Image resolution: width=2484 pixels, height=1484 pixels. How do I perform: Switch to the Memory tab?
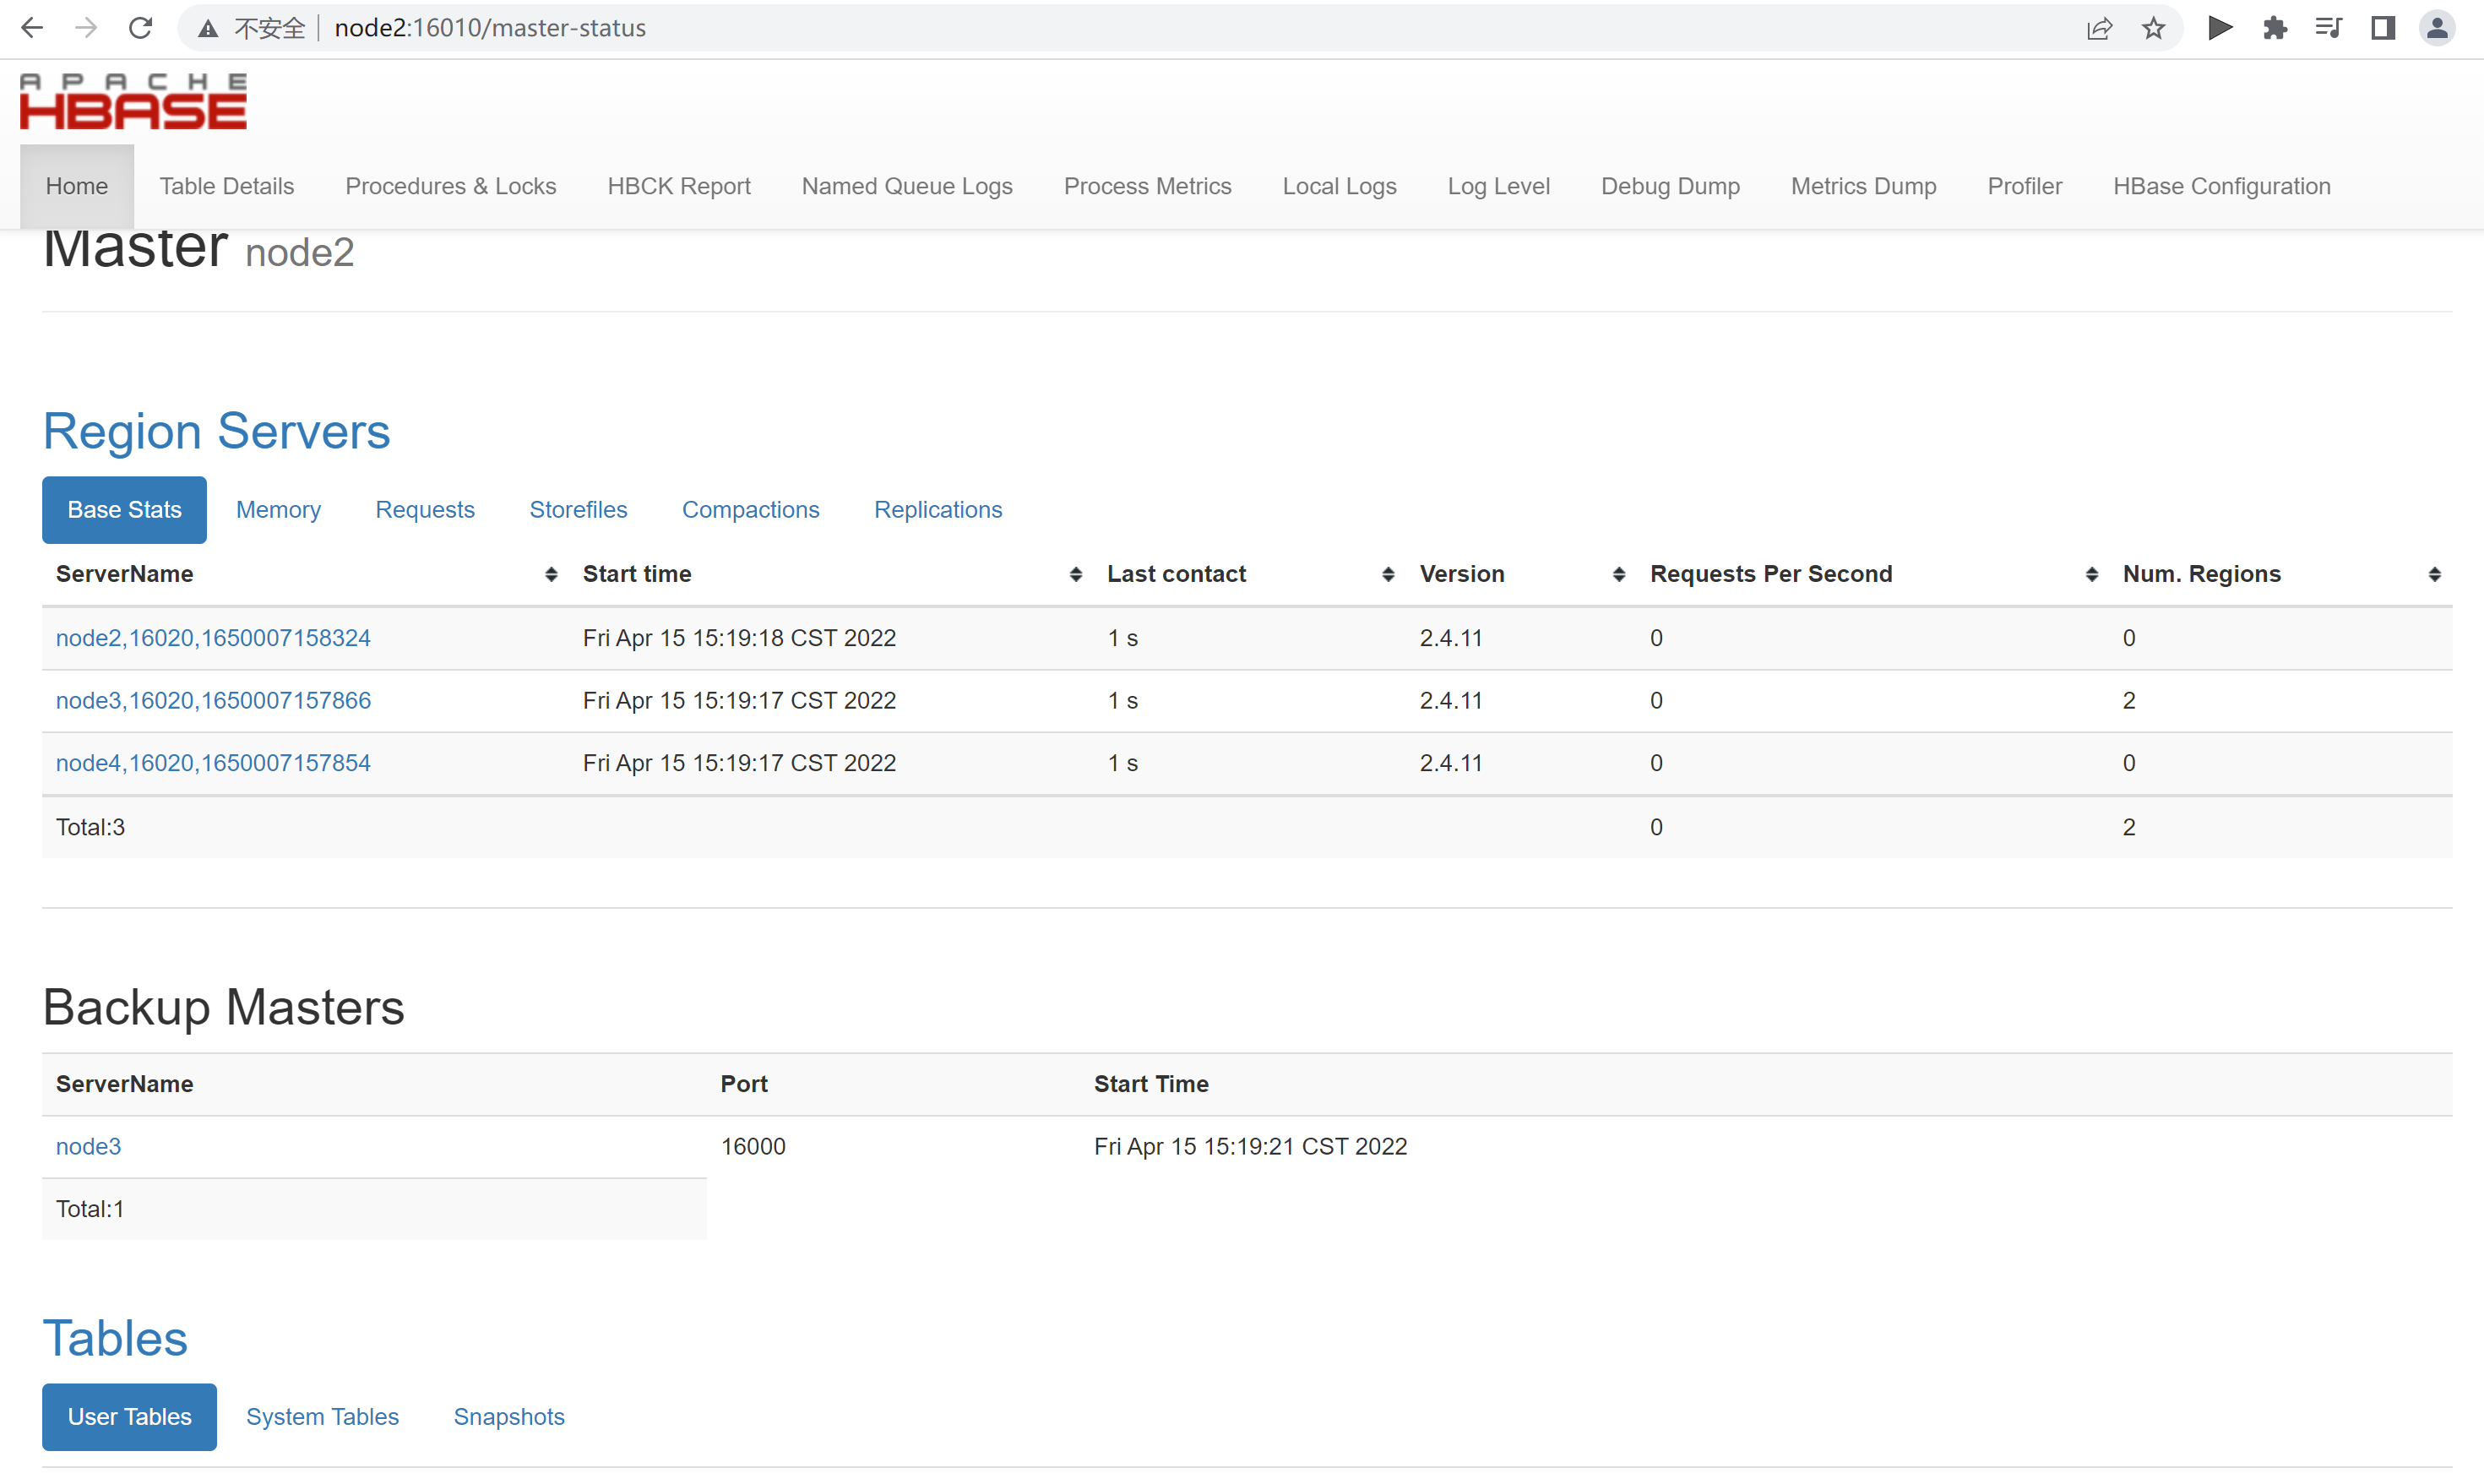click(278, 510)
